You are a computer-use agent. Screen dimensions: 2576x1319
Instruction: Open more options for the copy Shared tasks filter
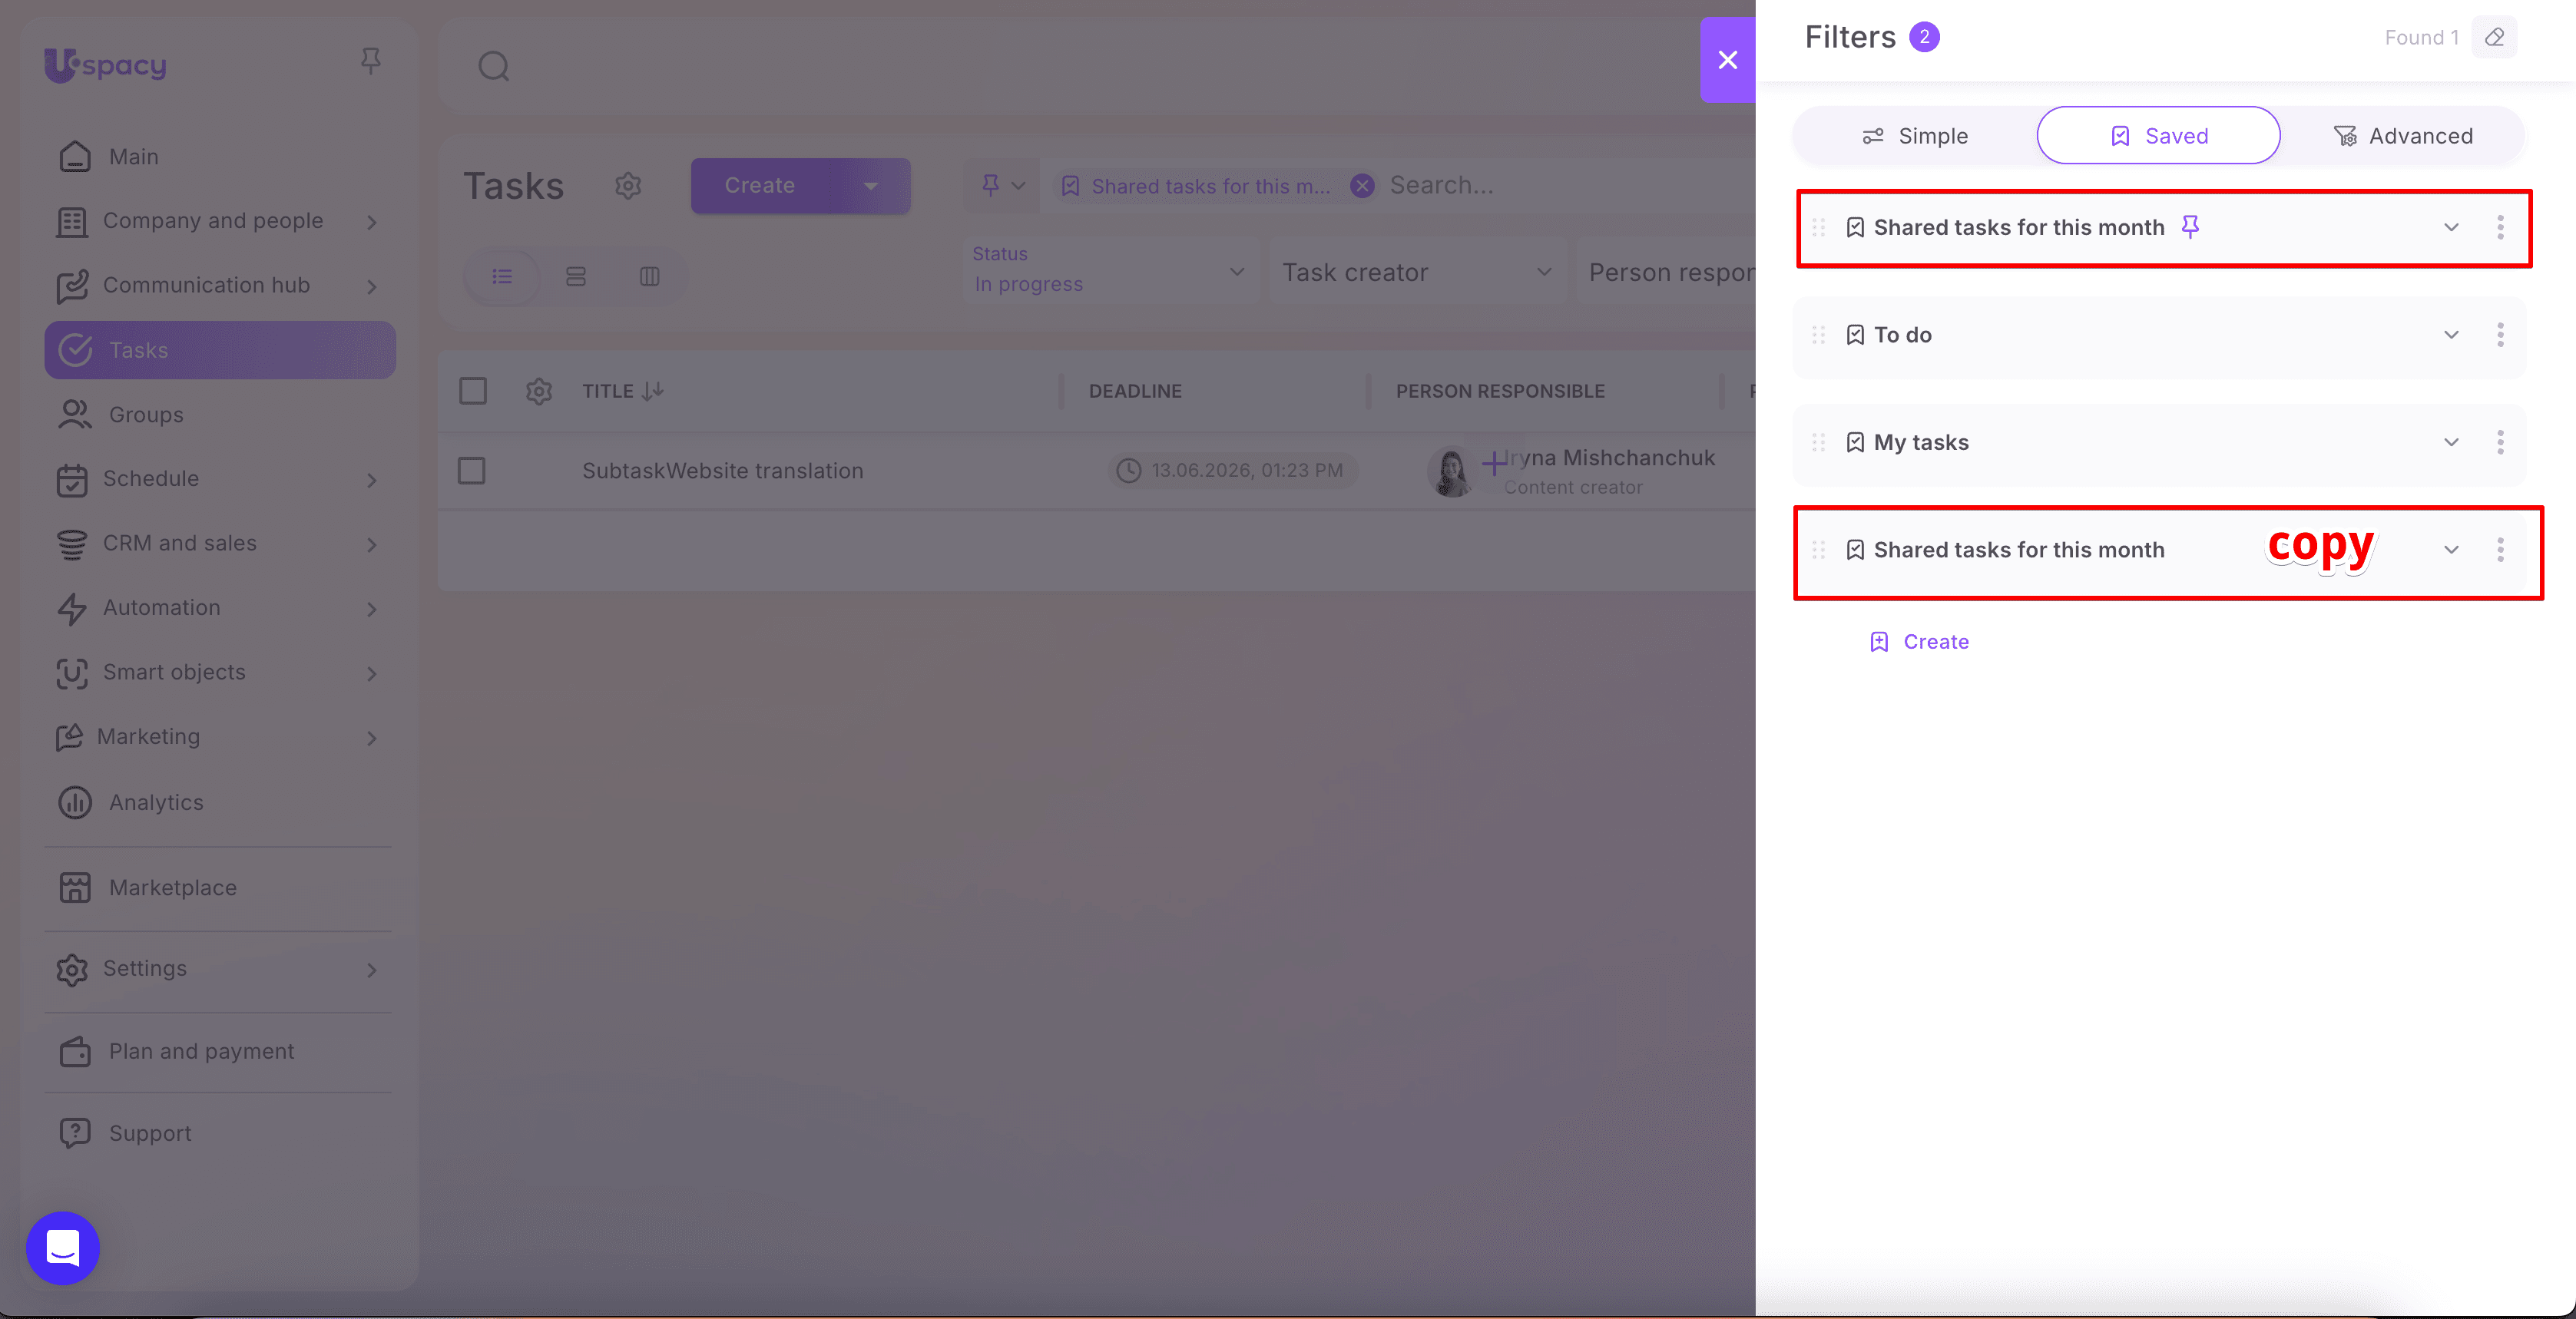tap(2500, 549)
